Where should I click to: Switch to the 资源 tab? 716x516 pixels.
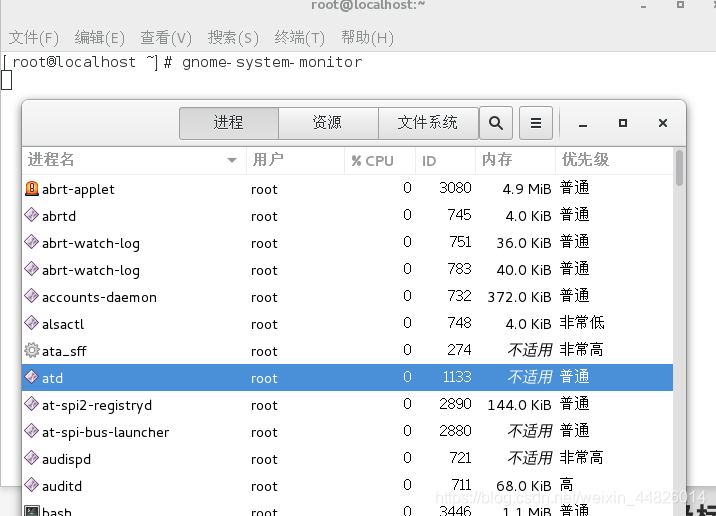pos(328,123)
